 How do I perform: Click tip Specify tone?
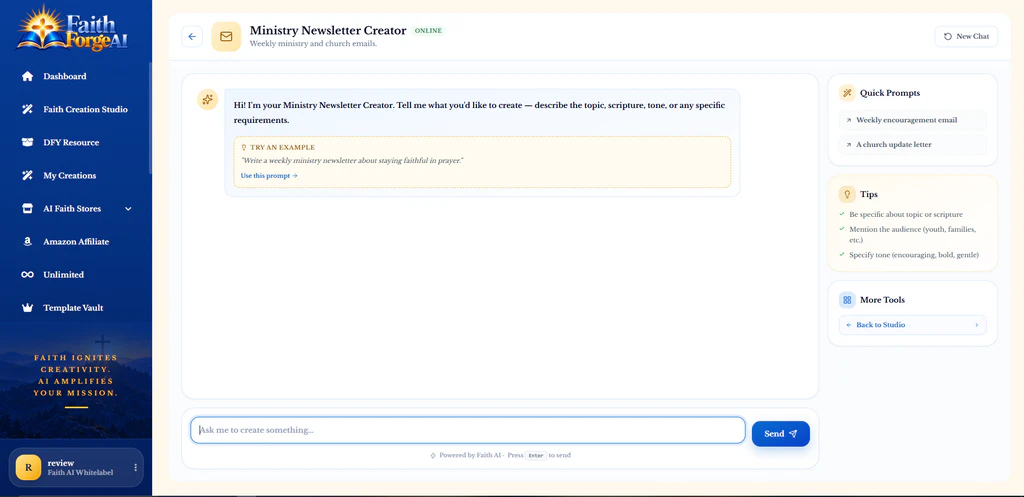[914, 255]
